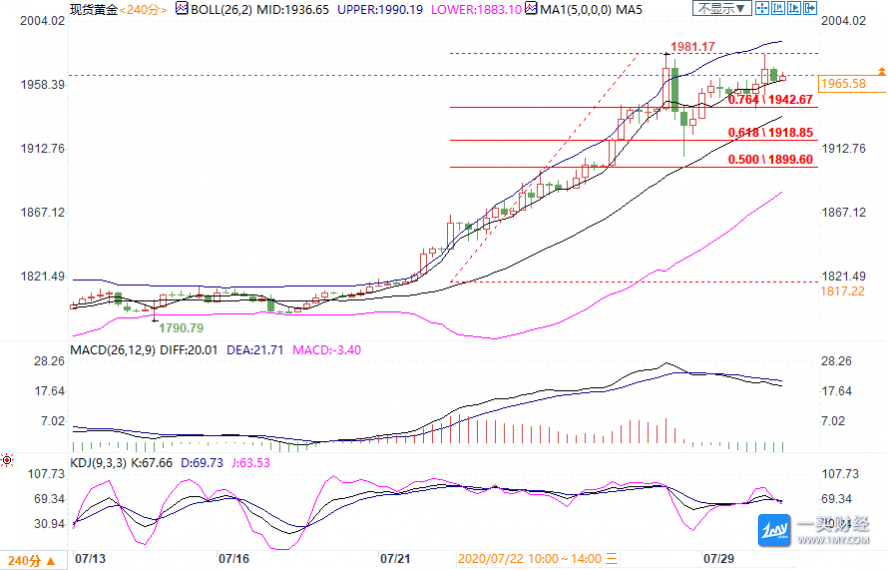Click the D:69.73 value
This screenshot has width=888, height=570.
tap(202, 463)
